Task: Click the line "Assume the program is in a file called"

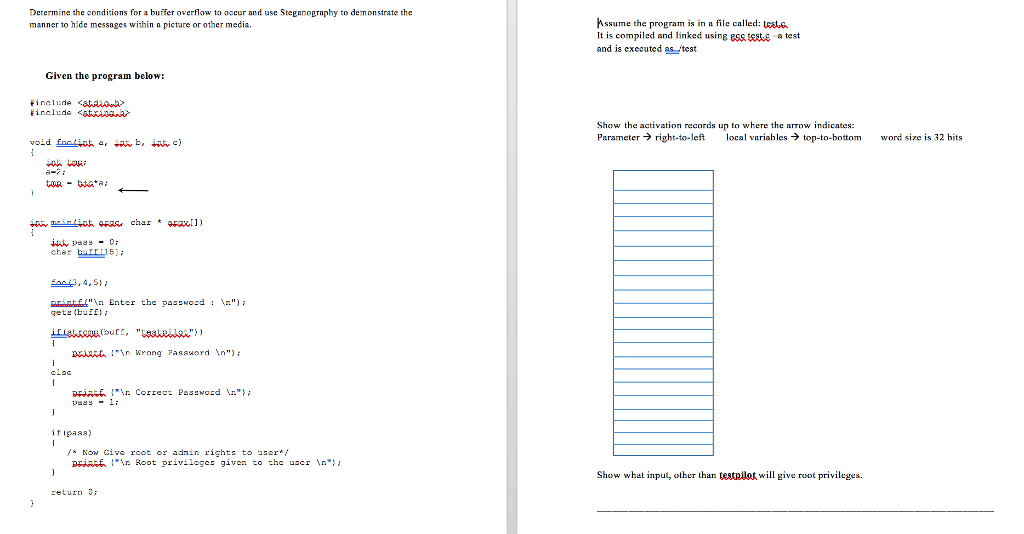Action: point(693,23)
